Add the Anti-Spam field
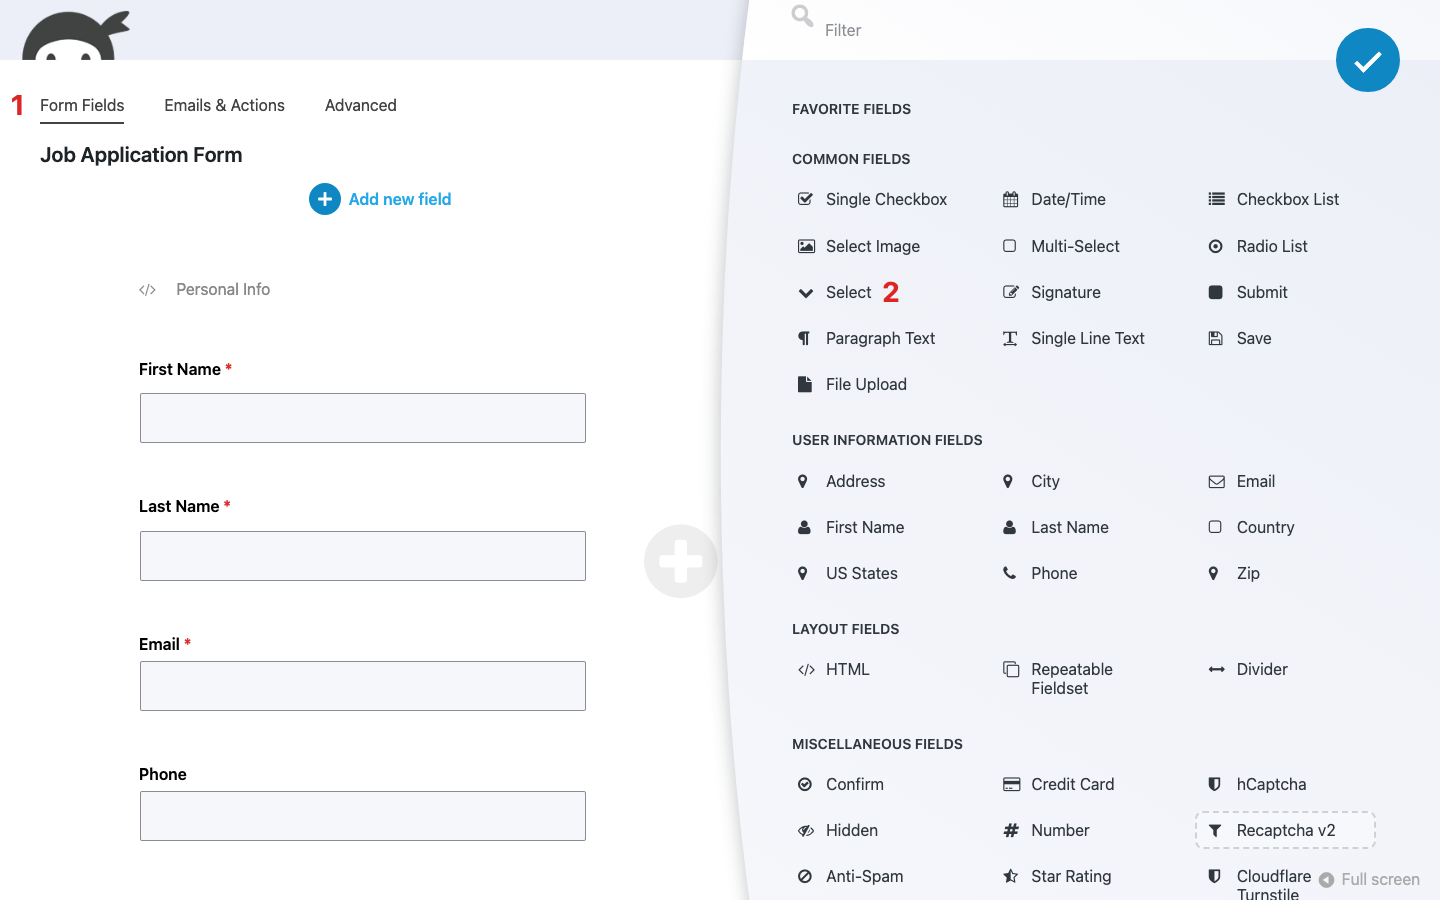This screenshot has height=900, width=1440. tap(850, 876)
